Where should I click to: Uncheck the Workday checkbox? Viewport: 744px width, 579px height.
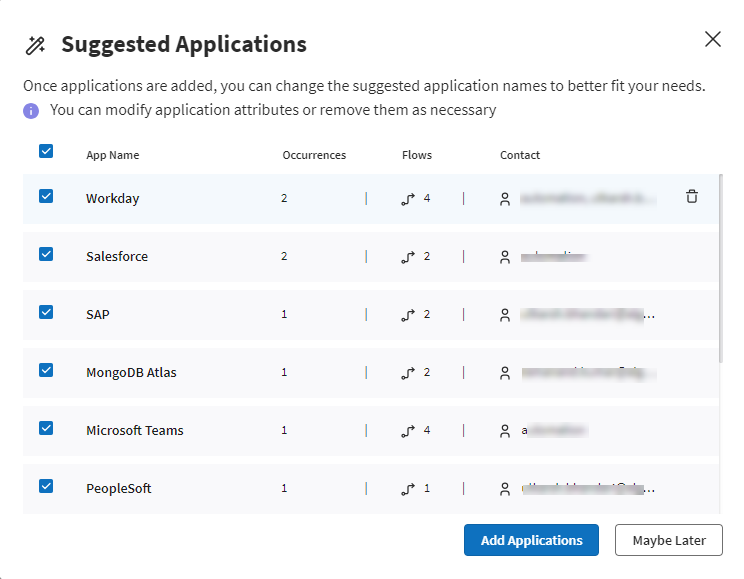coord(46,196)
